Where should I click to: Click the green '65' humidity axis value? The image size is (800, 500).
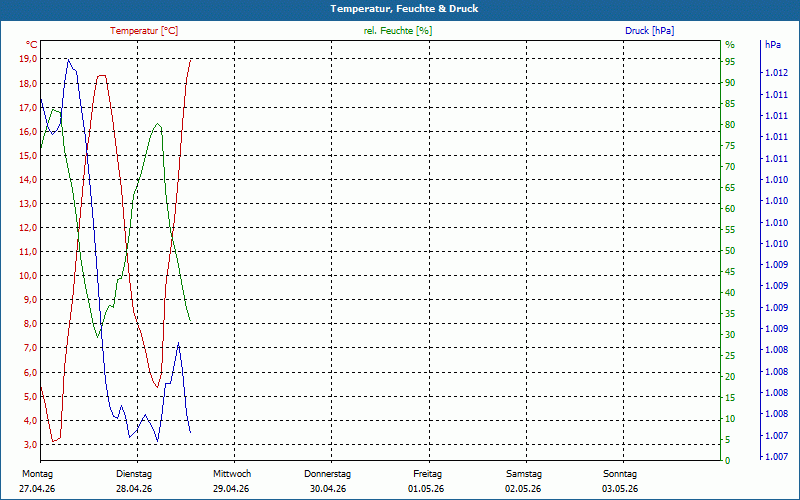click(730, 188)
